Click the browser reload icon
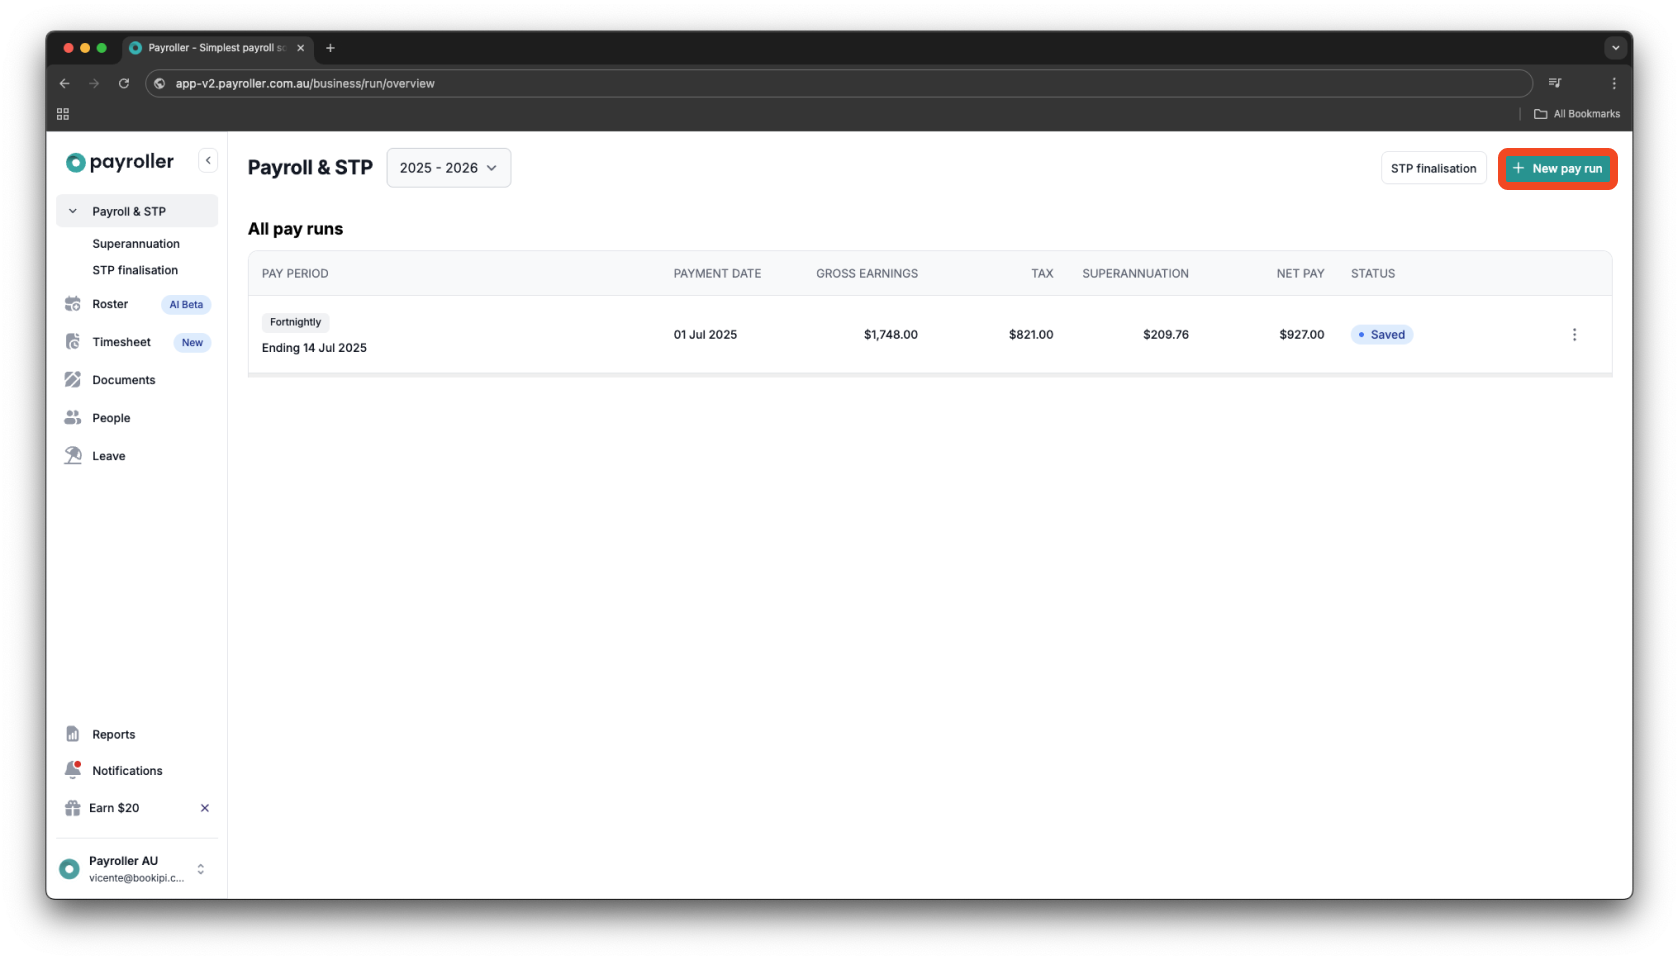The image size is (1679, 960). (123, 83)
